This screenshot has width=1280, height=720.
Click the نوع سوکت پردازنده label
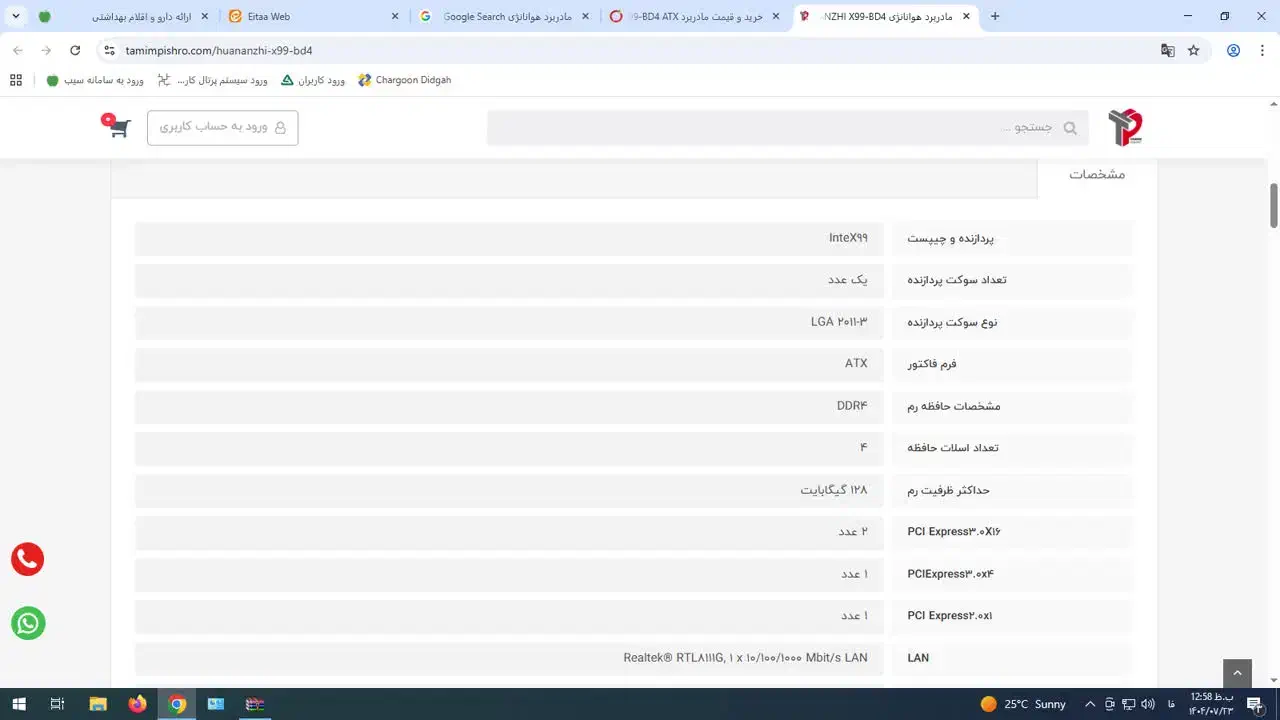[952, 322]
